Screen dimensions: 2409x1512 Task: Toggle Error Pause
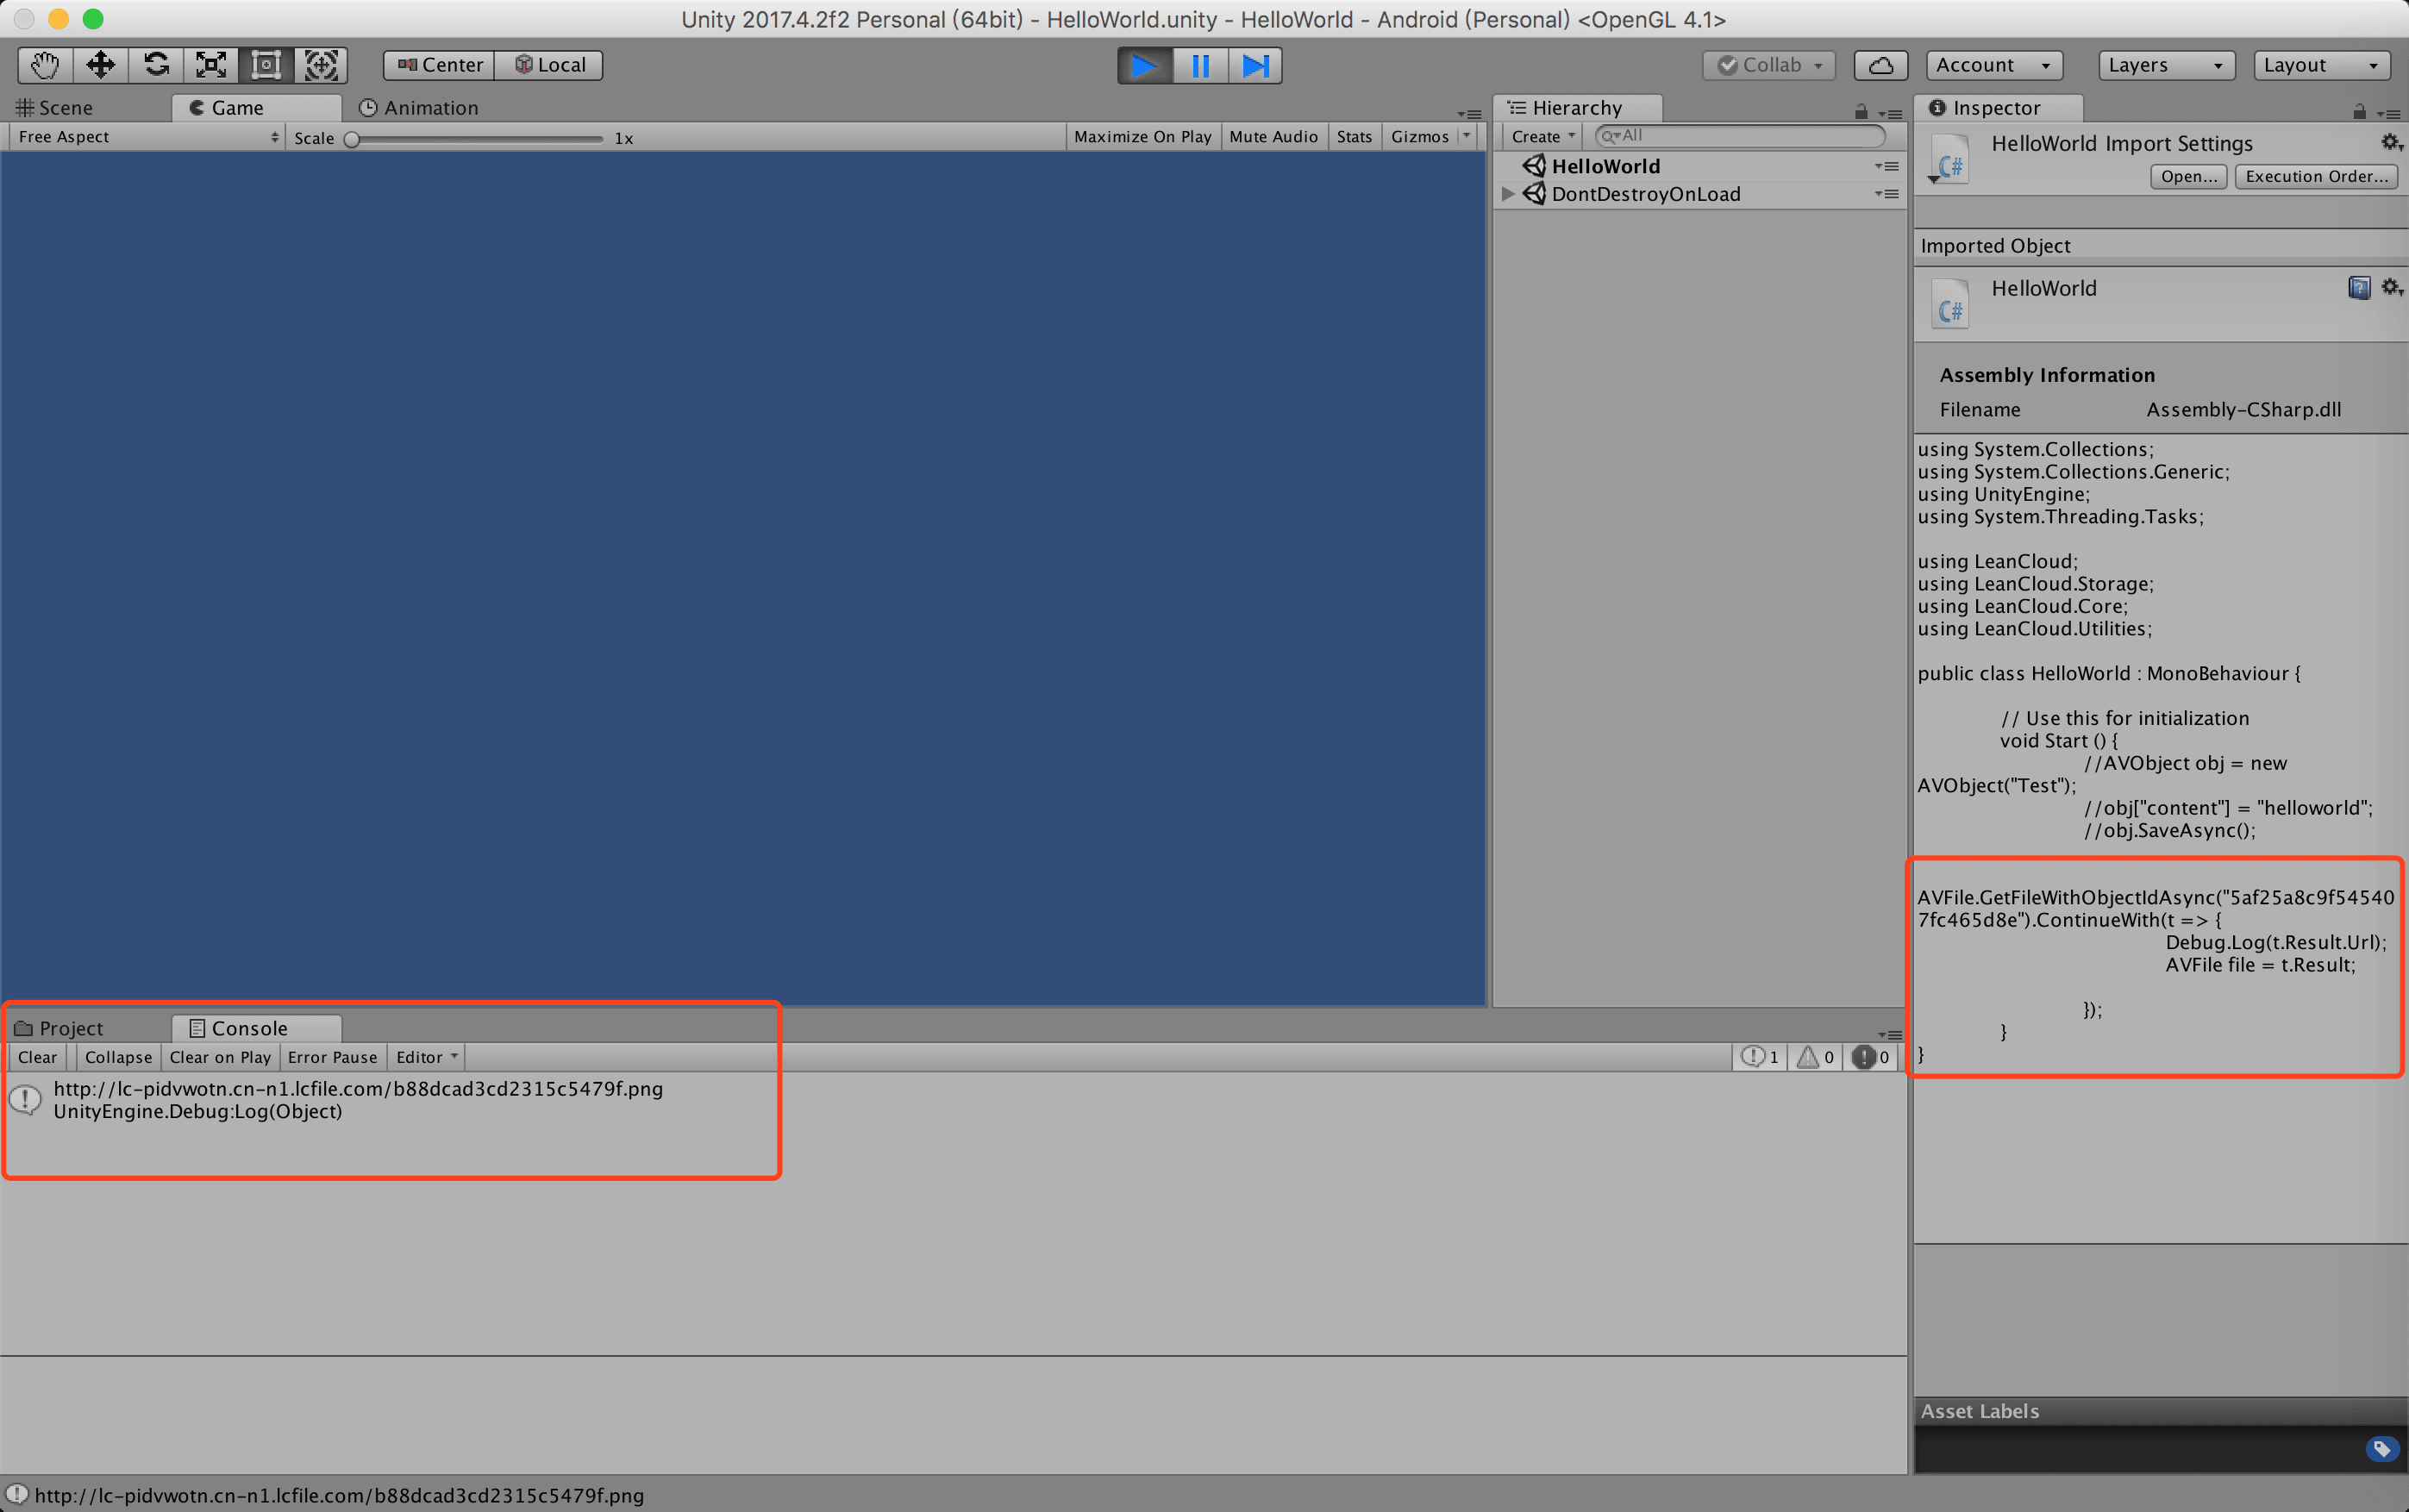(333, 1057)
